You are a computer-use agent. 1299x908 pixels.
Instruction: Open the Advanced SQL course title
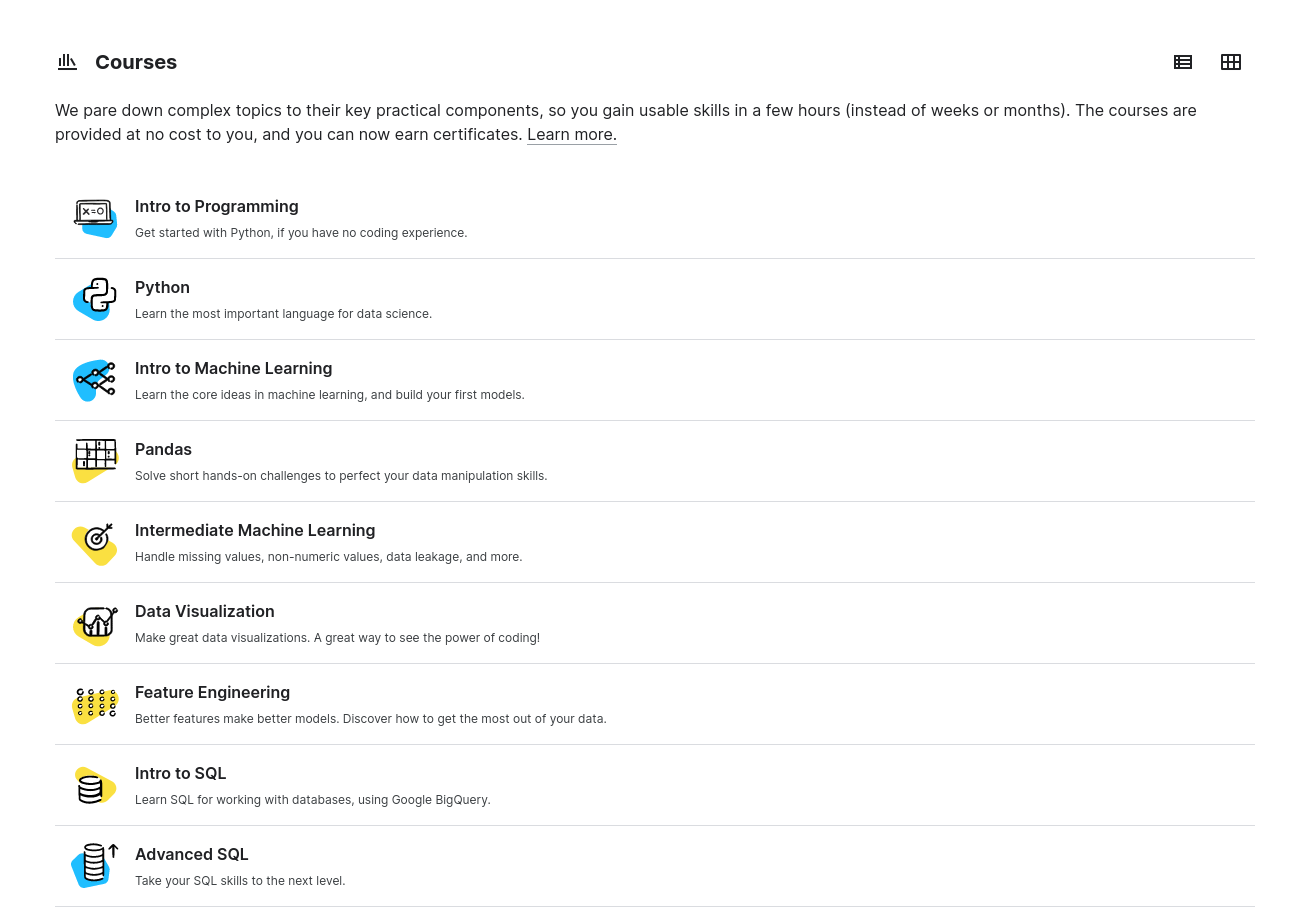click(191, 854)
